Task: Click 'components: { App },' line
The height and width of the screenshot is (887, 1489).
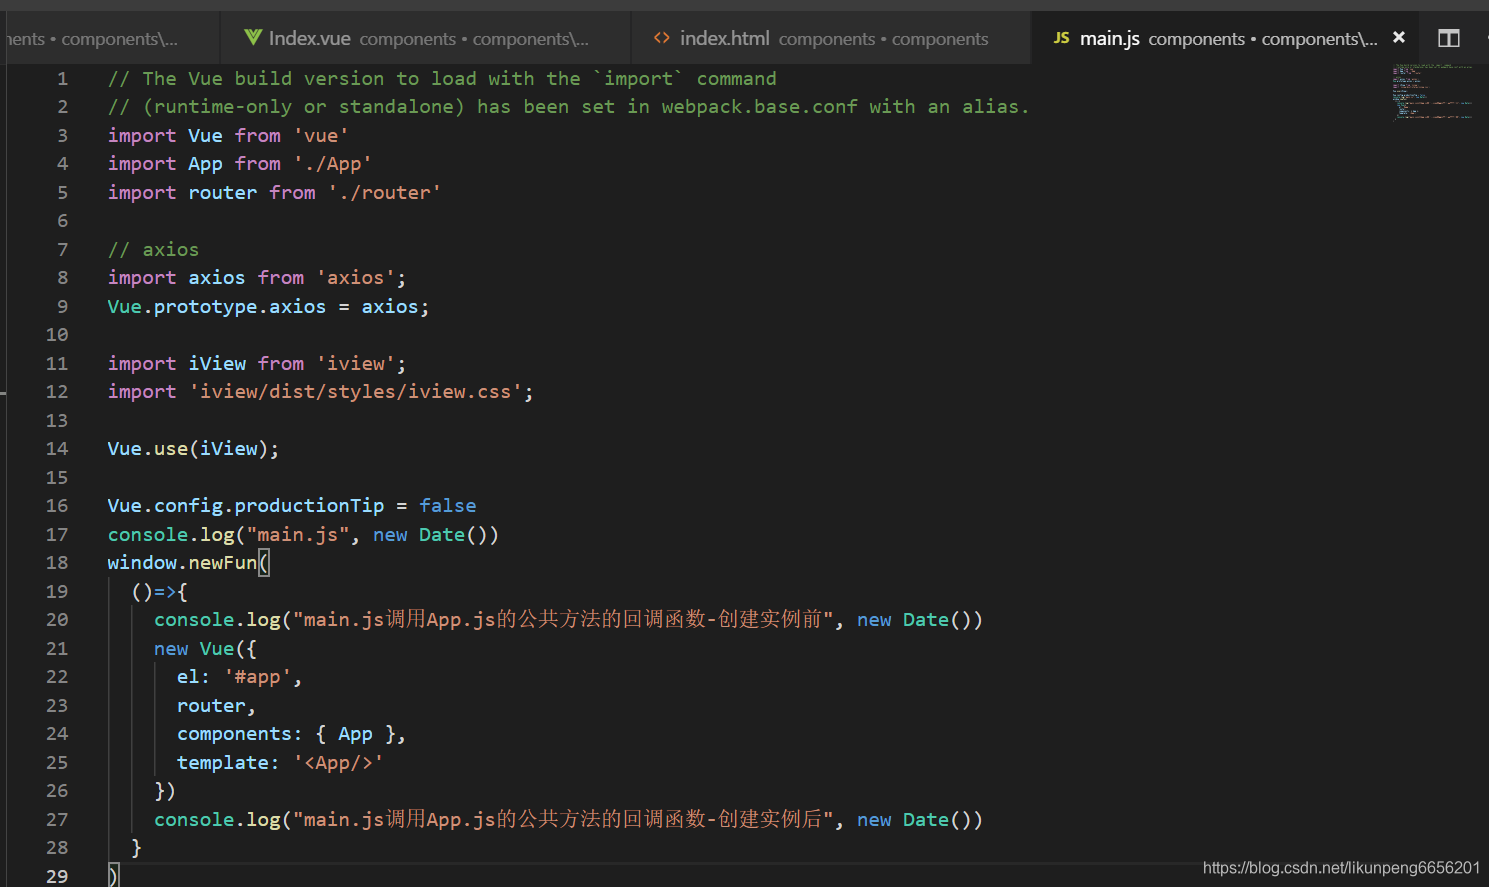Action: (291, 734)
